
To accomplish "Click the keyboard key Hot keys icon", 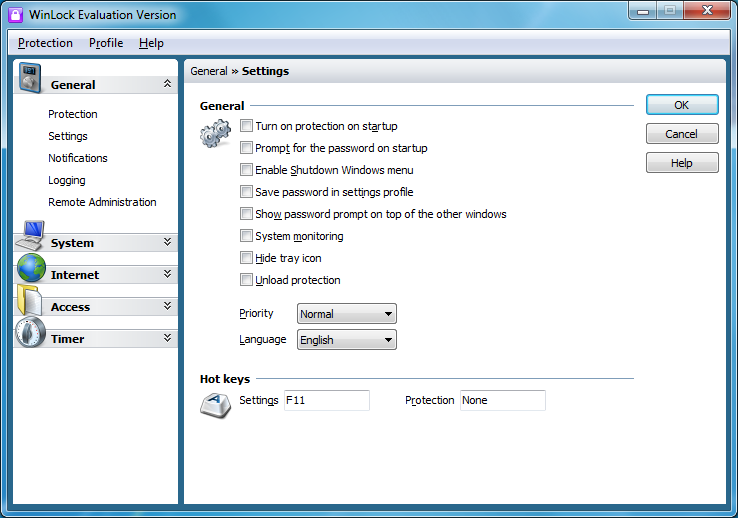I will (x=216, y=406).
